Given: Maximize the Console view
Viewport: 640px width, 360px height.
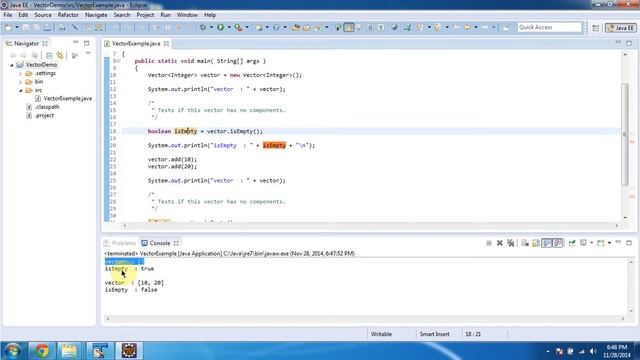Looking at the screenshot, I should (x=629, y=243).
